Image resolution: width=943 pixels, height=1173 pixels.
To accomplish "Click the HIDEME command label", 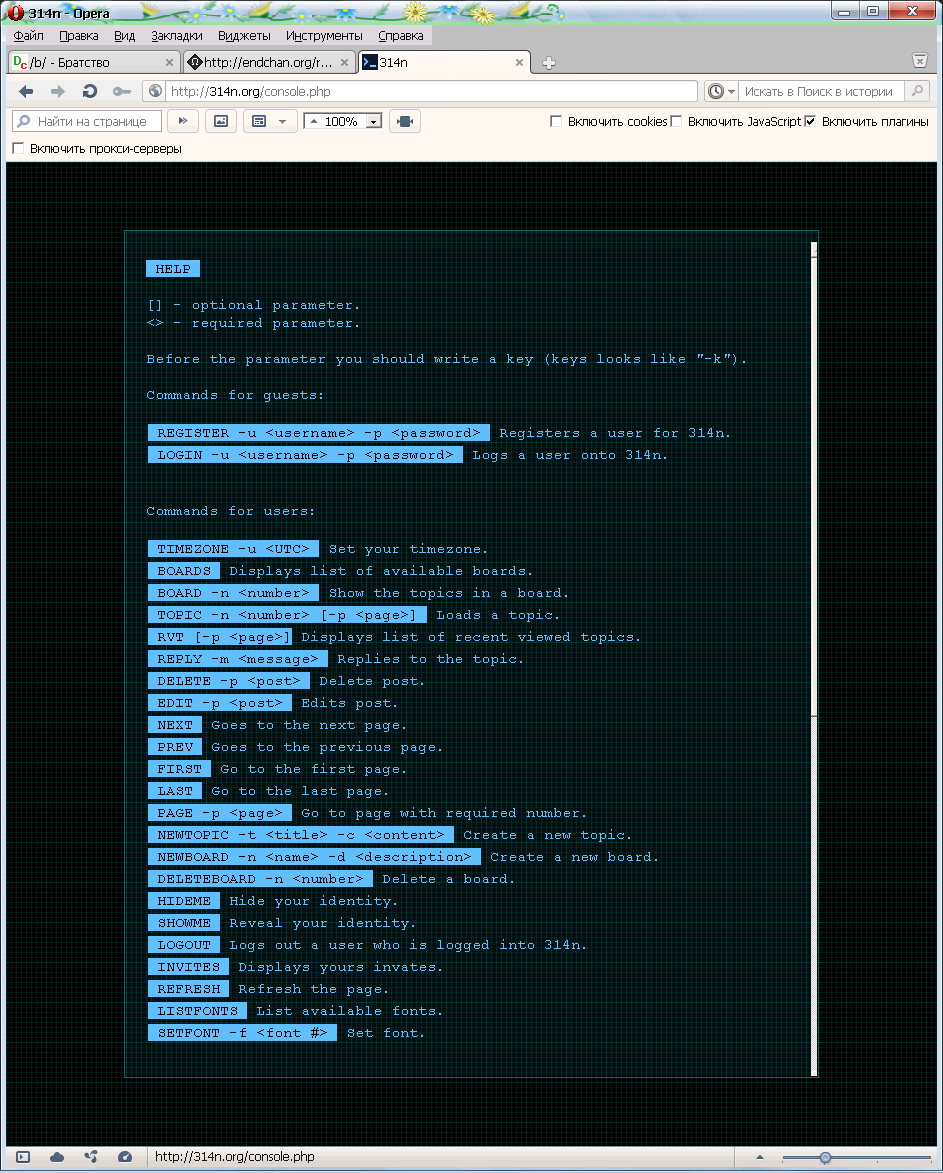I will (184, 901).
